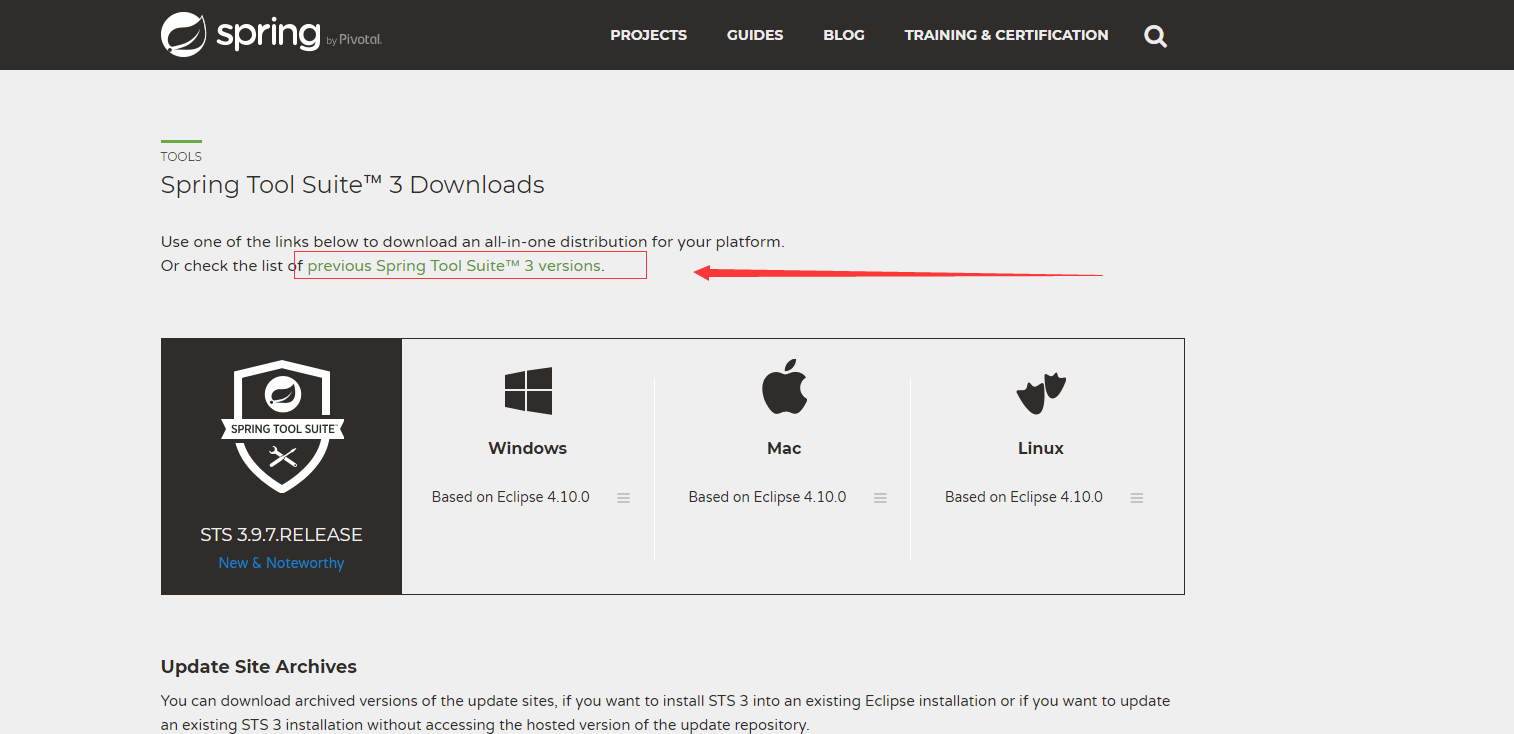Click Based on Eclipse 4.10.0 under Windows
The image size is (1514, 734).
point(511,497)
